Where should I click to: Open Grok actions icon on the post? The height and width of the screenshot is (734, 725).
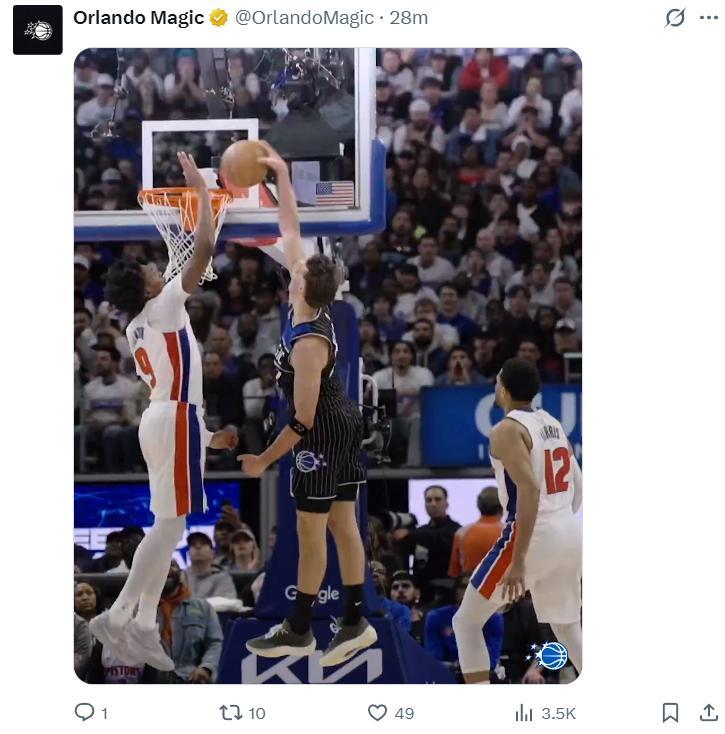click(675, 18)
